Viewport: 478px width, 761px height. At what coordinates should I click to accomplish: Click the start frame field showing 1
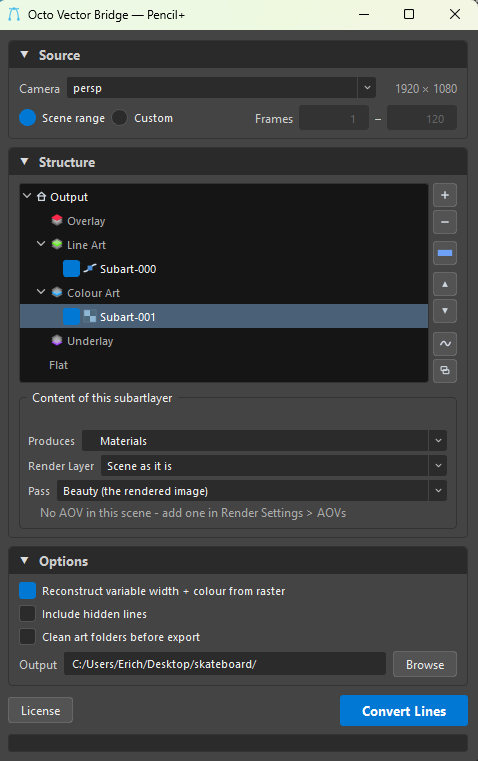[334, 118]
